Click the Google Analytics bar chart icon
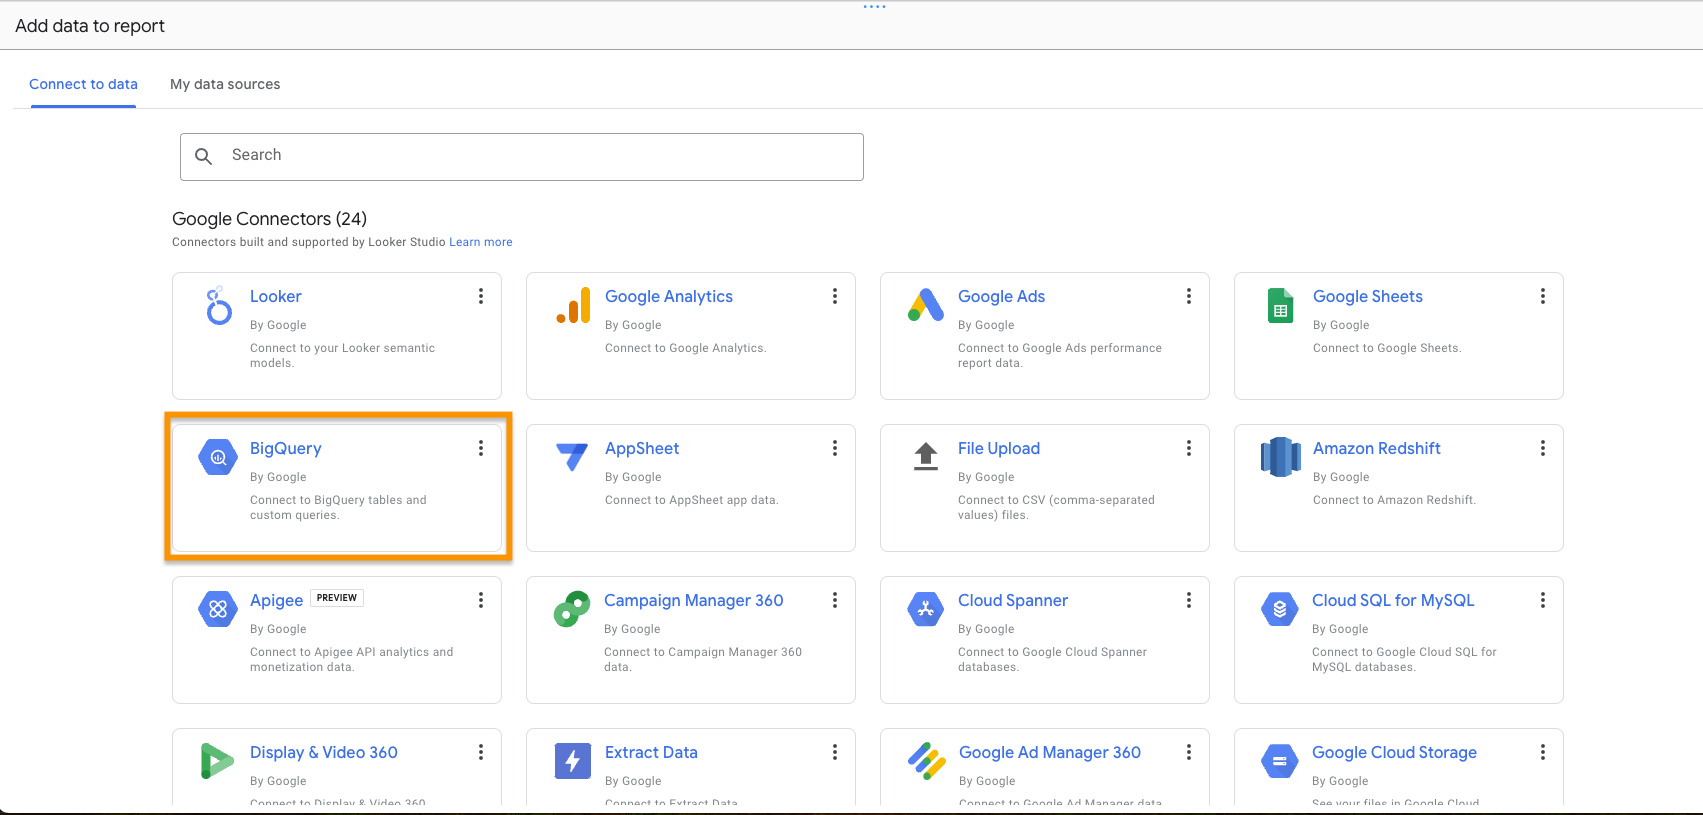 [x=573, y=306]
